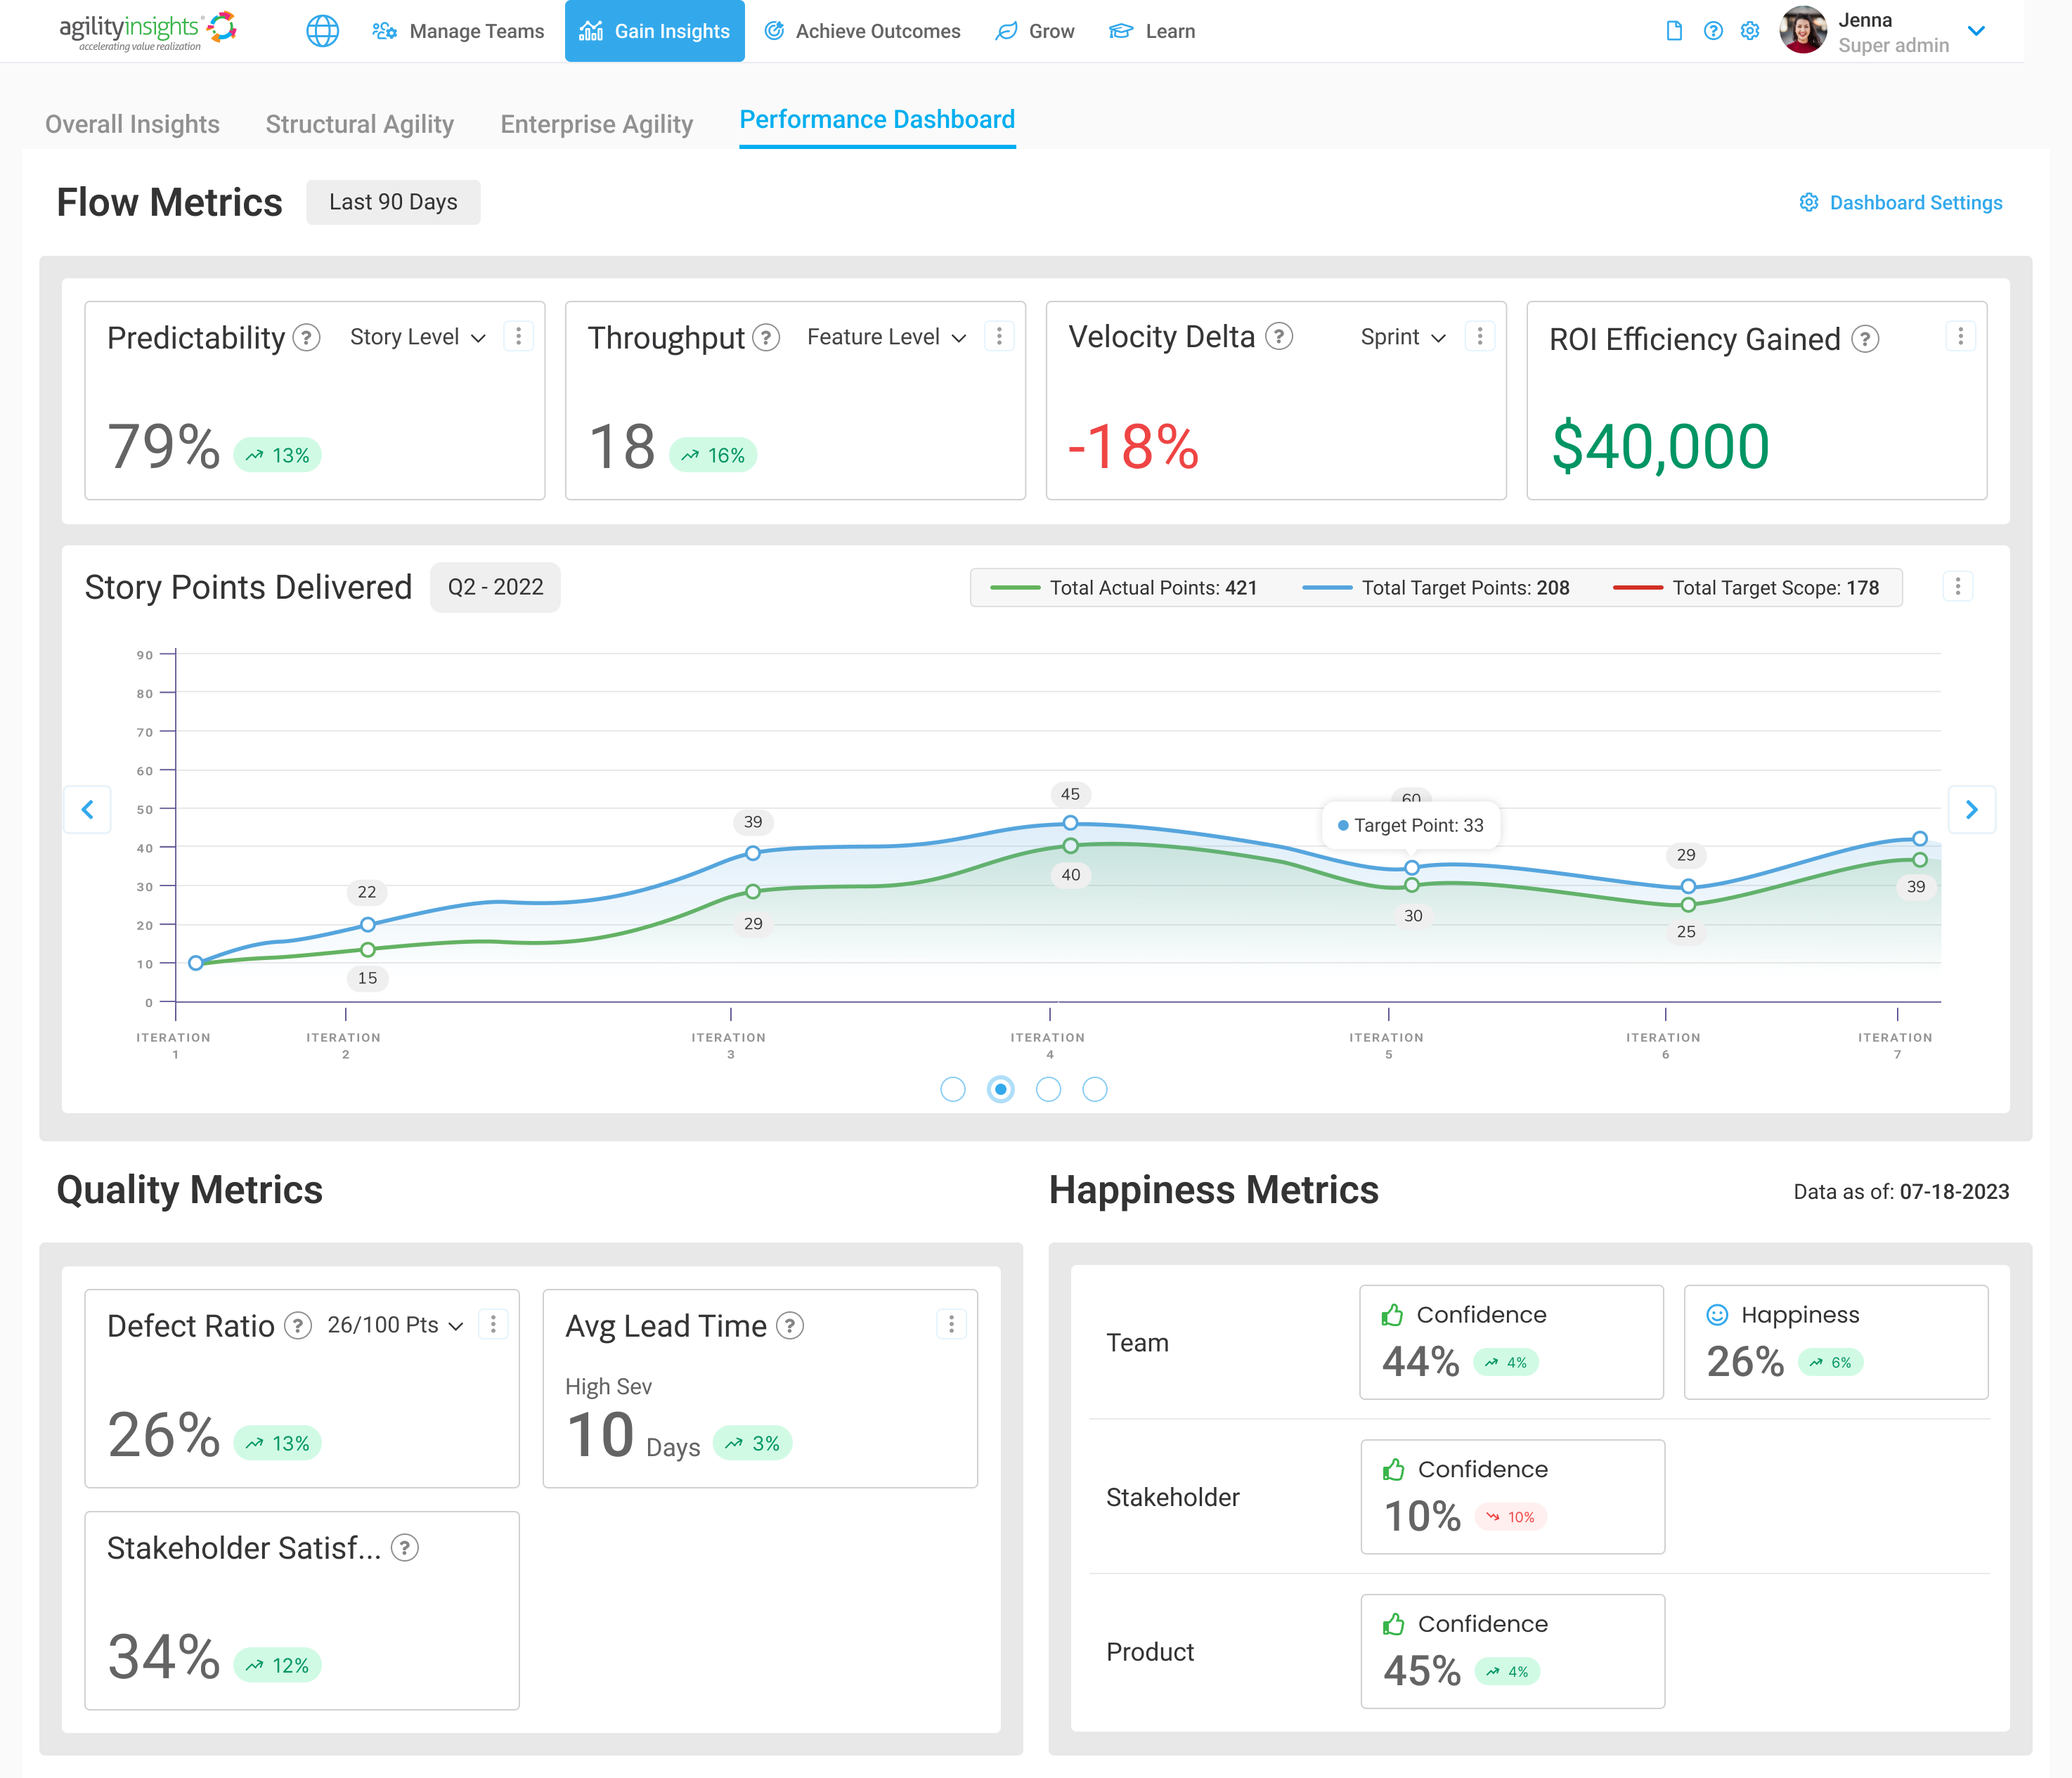2072x1778 pixels.
Task: Open Avg Lead Time three-dot menu
Action: (951, 1324)
